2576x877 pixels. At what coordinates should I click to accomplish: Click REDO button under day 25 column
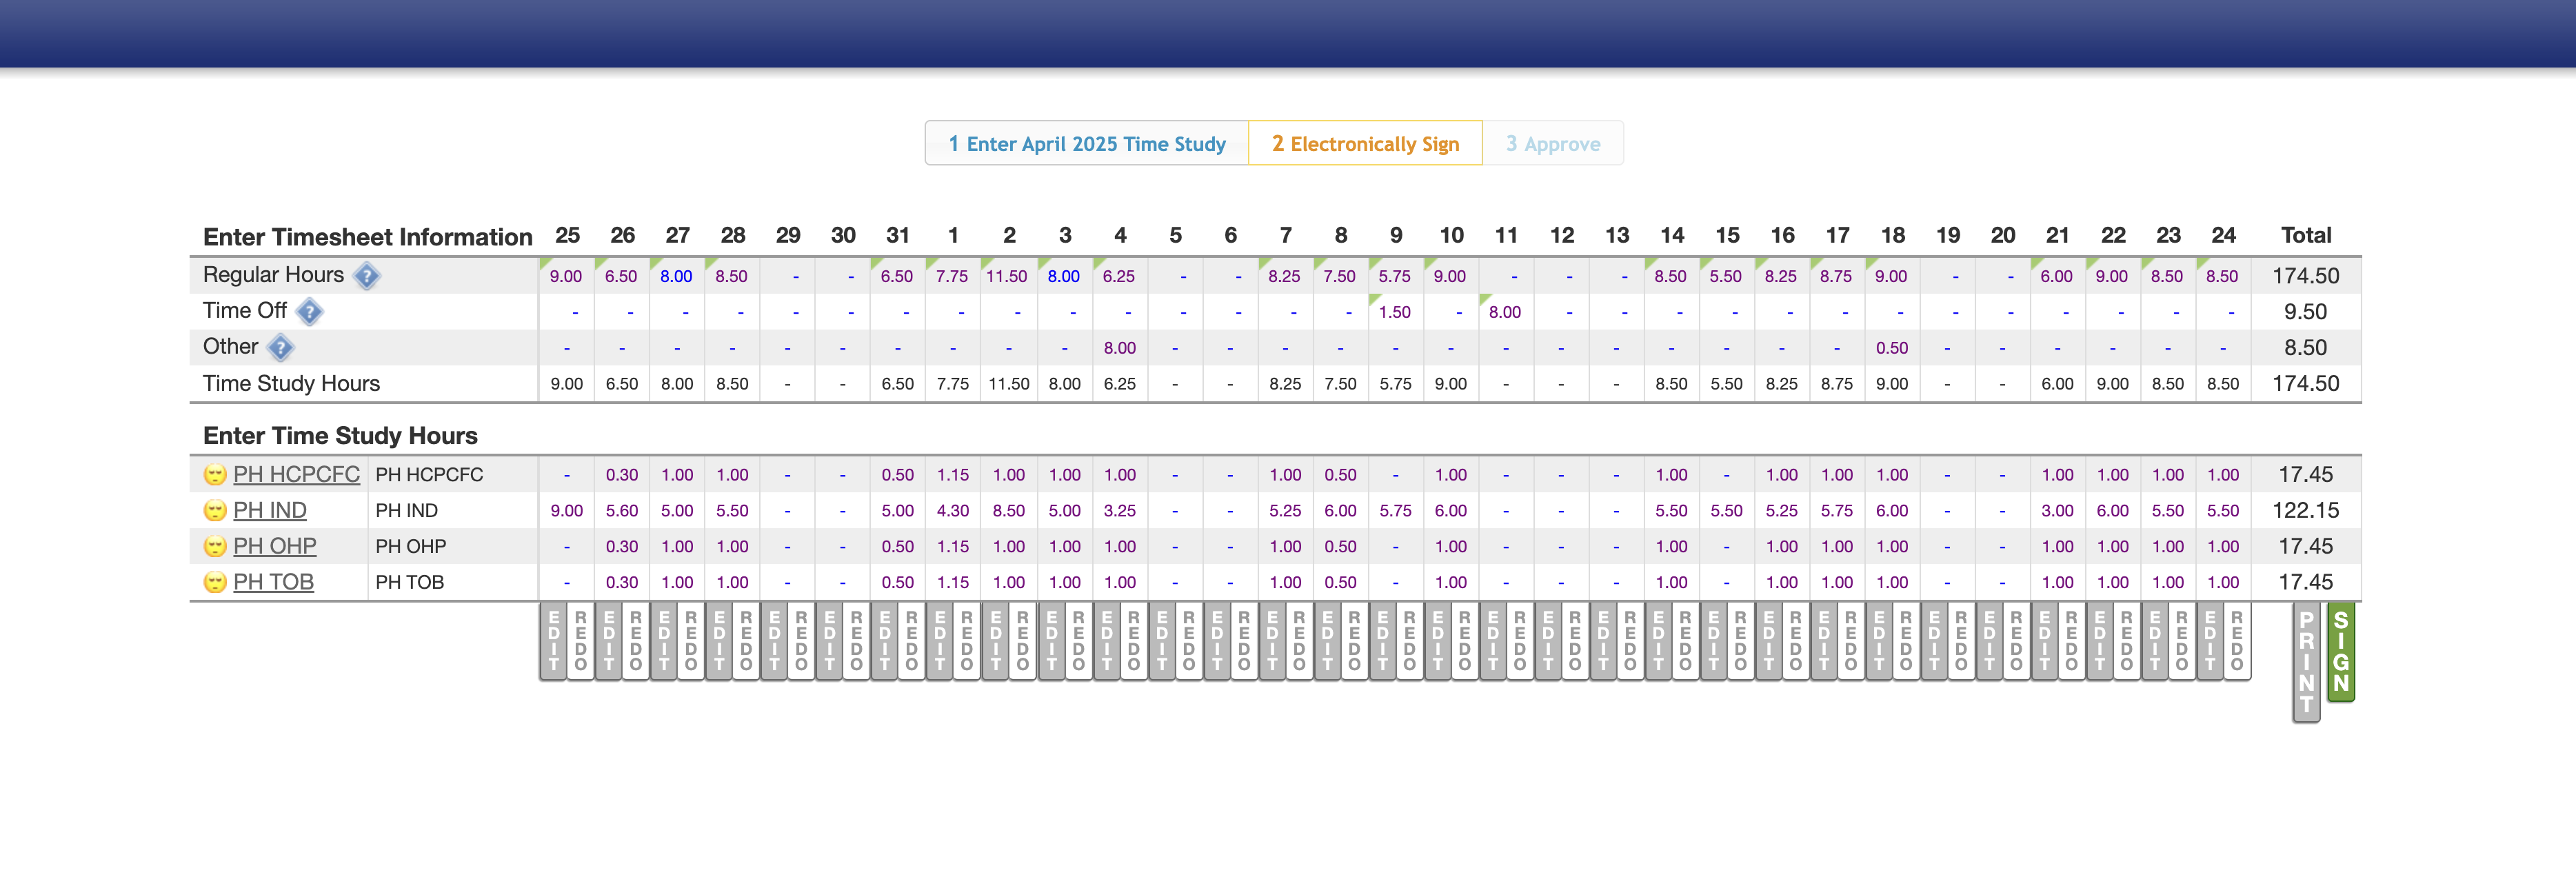580,641
